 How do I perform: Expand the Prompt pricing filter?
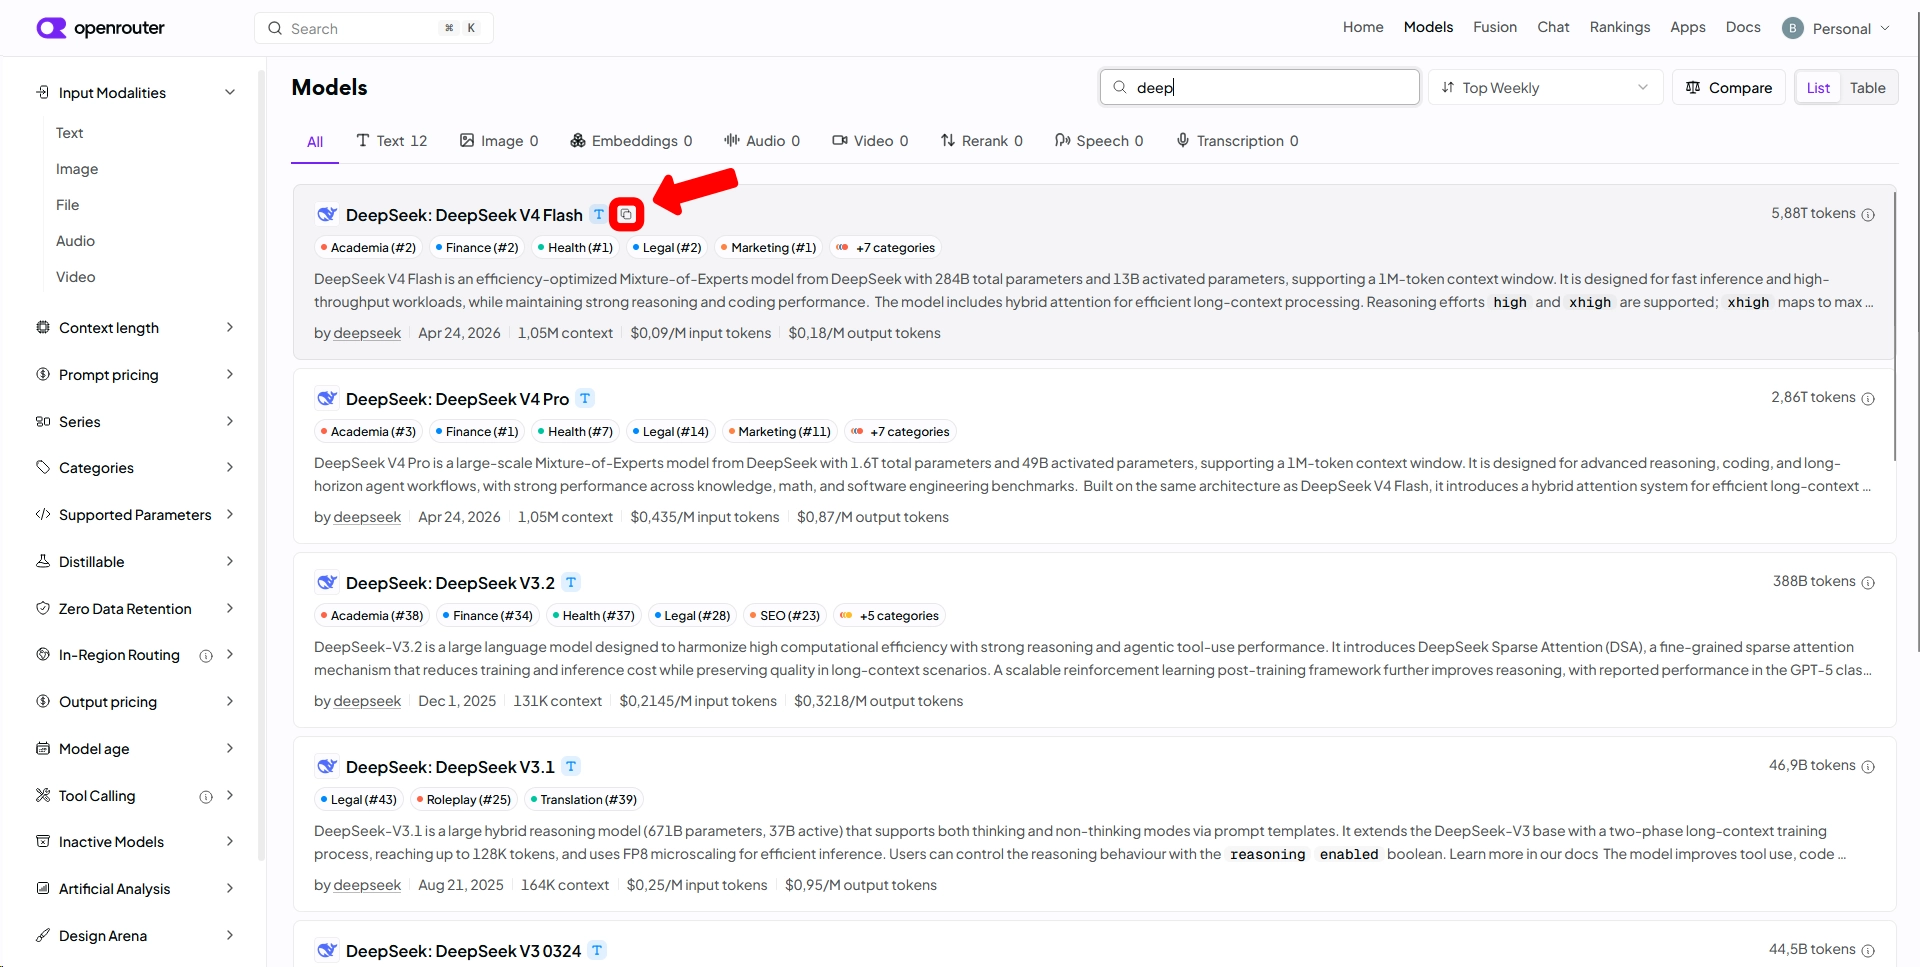click(137, 375)
